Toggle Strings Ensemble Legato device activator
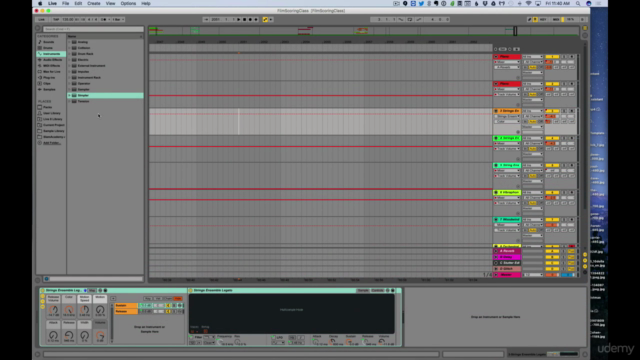This screenshot has width=640, height=360. pyautogui.click(x=191, y=291)
